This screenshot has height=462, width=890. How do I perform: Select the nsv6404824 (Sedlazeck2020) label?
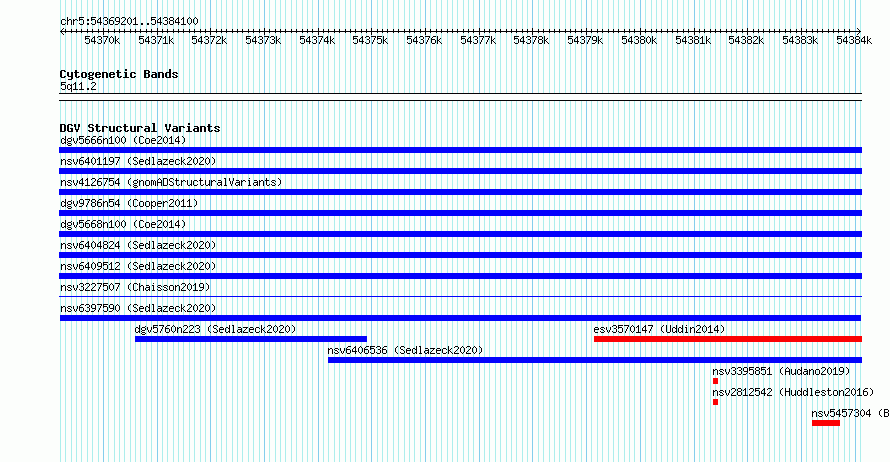click(138, 245)
